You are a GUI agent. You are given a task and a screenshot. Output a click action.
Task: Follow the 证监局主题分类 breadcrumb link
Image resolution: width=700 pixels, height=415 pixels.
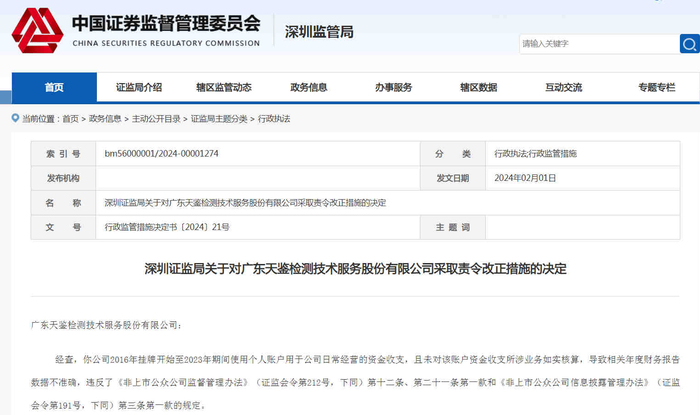tap(219, 119)
